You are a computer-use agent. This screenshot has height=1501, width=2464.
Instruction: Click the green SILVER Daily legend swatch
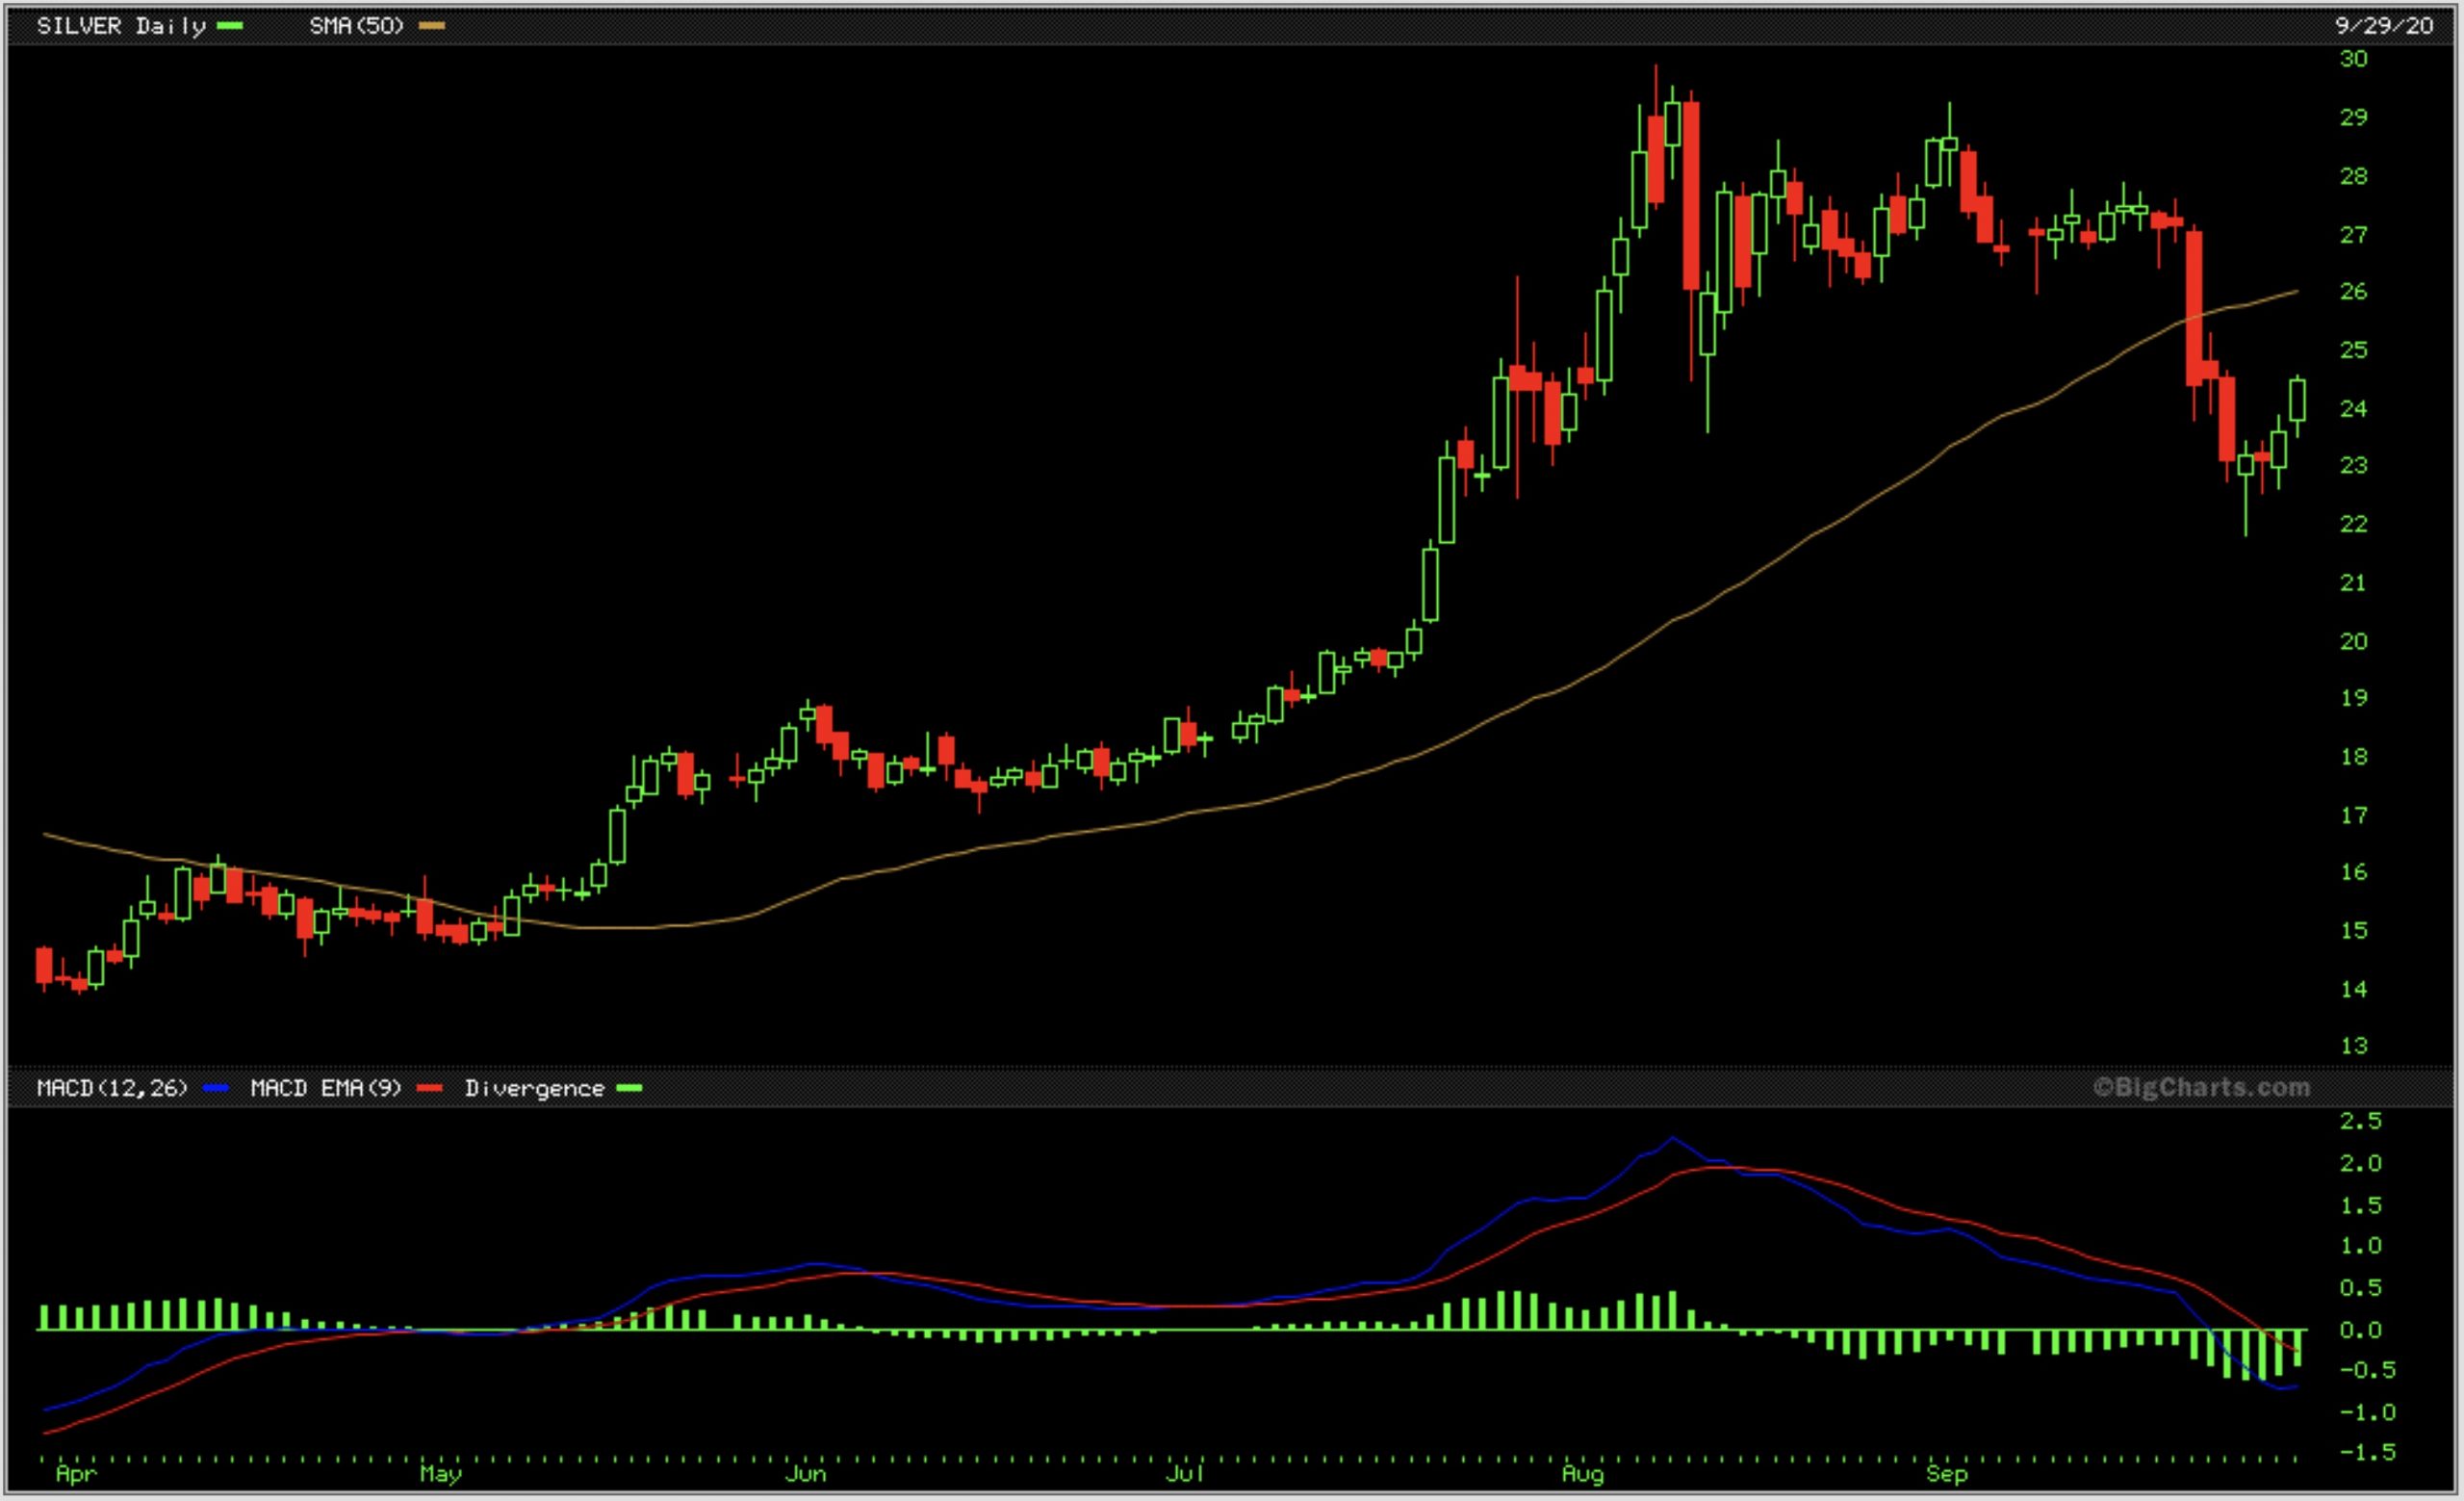click(x=230, y=26)
